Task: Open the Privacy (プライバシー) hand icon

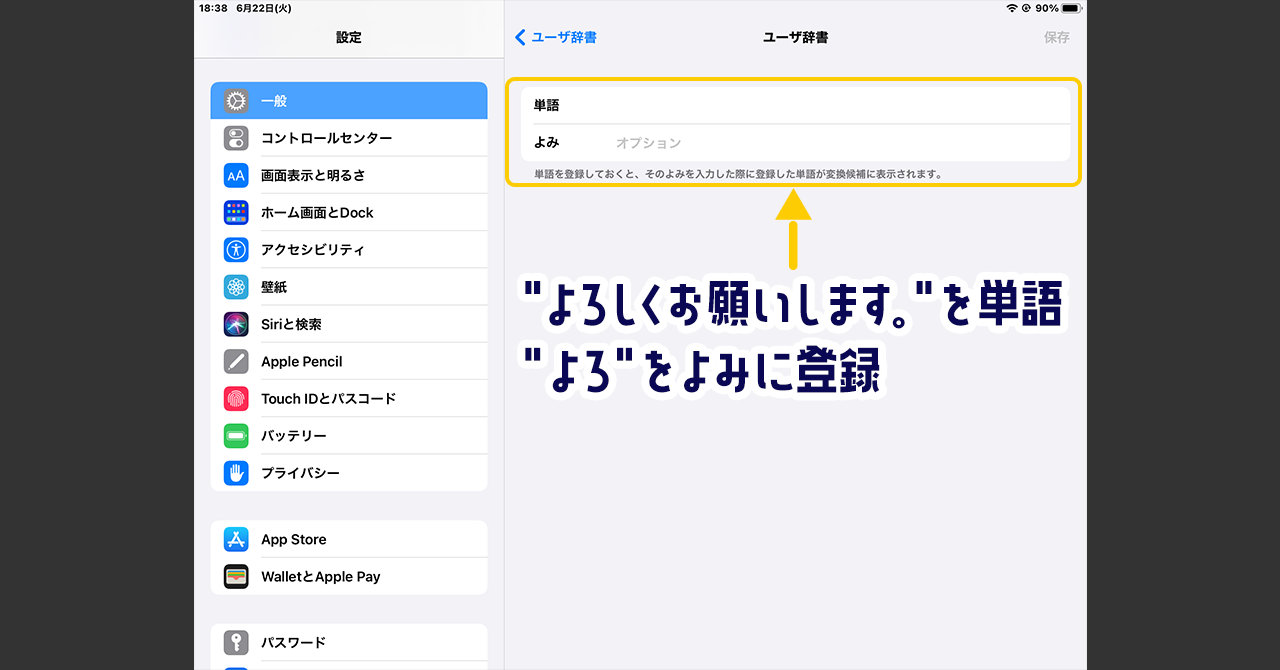Action: (x=236, y=473)
